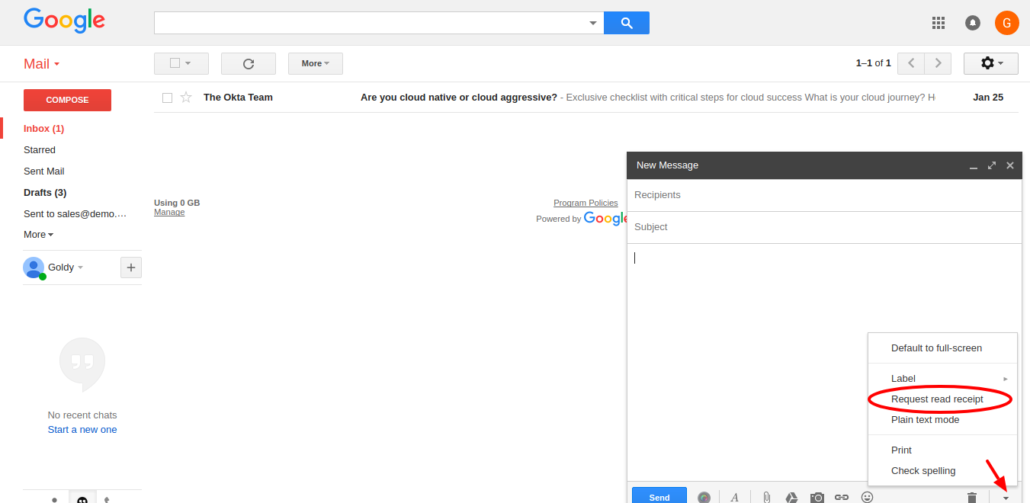The width and height of the screenshot is (1030, 503).
Task: Go to newer messages with left arrow
Action: click(910, 63)
